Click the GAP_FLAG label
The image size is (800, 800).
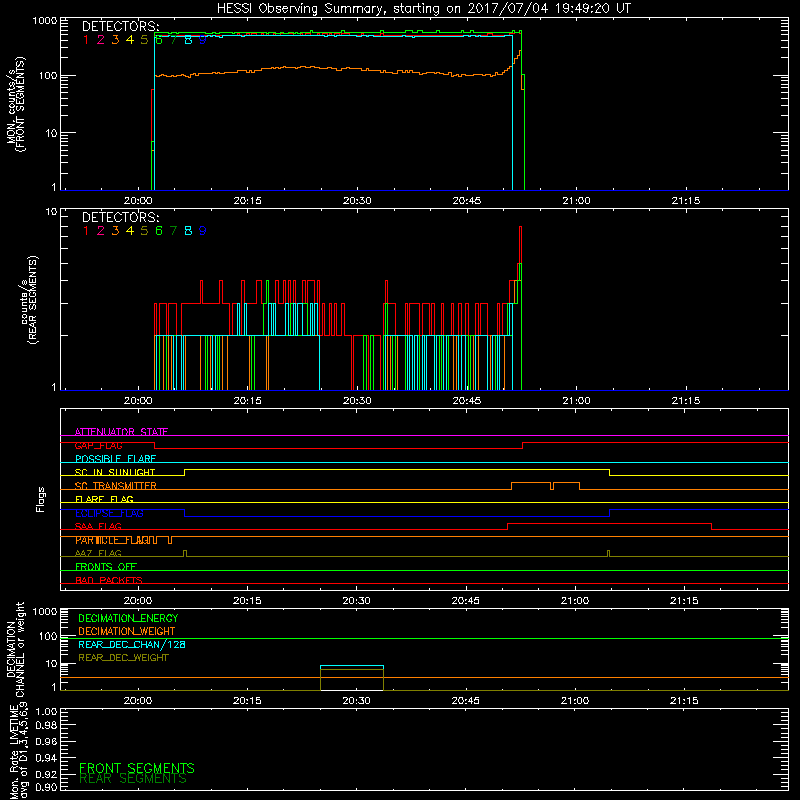coord(98,445)
